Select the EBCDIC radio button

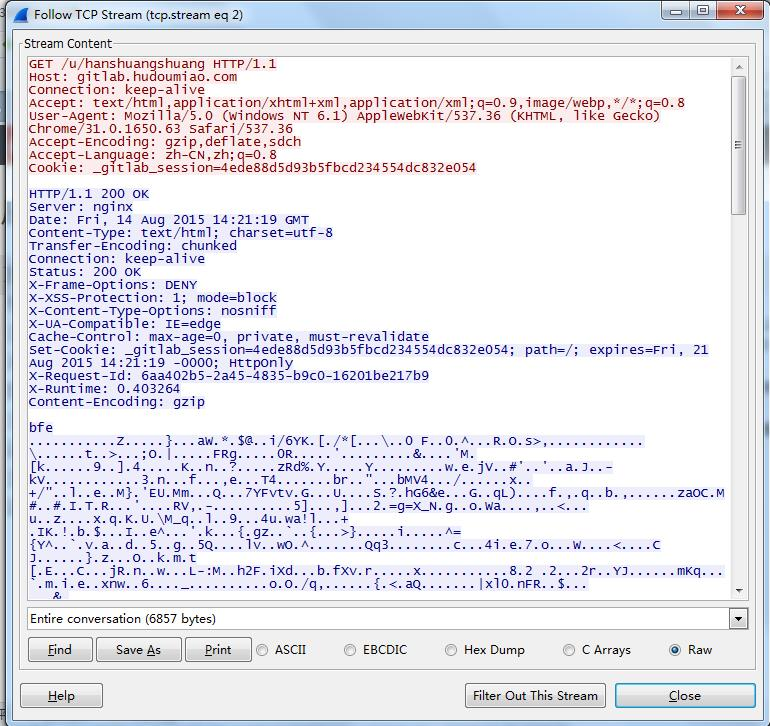[x=350, y=650]
